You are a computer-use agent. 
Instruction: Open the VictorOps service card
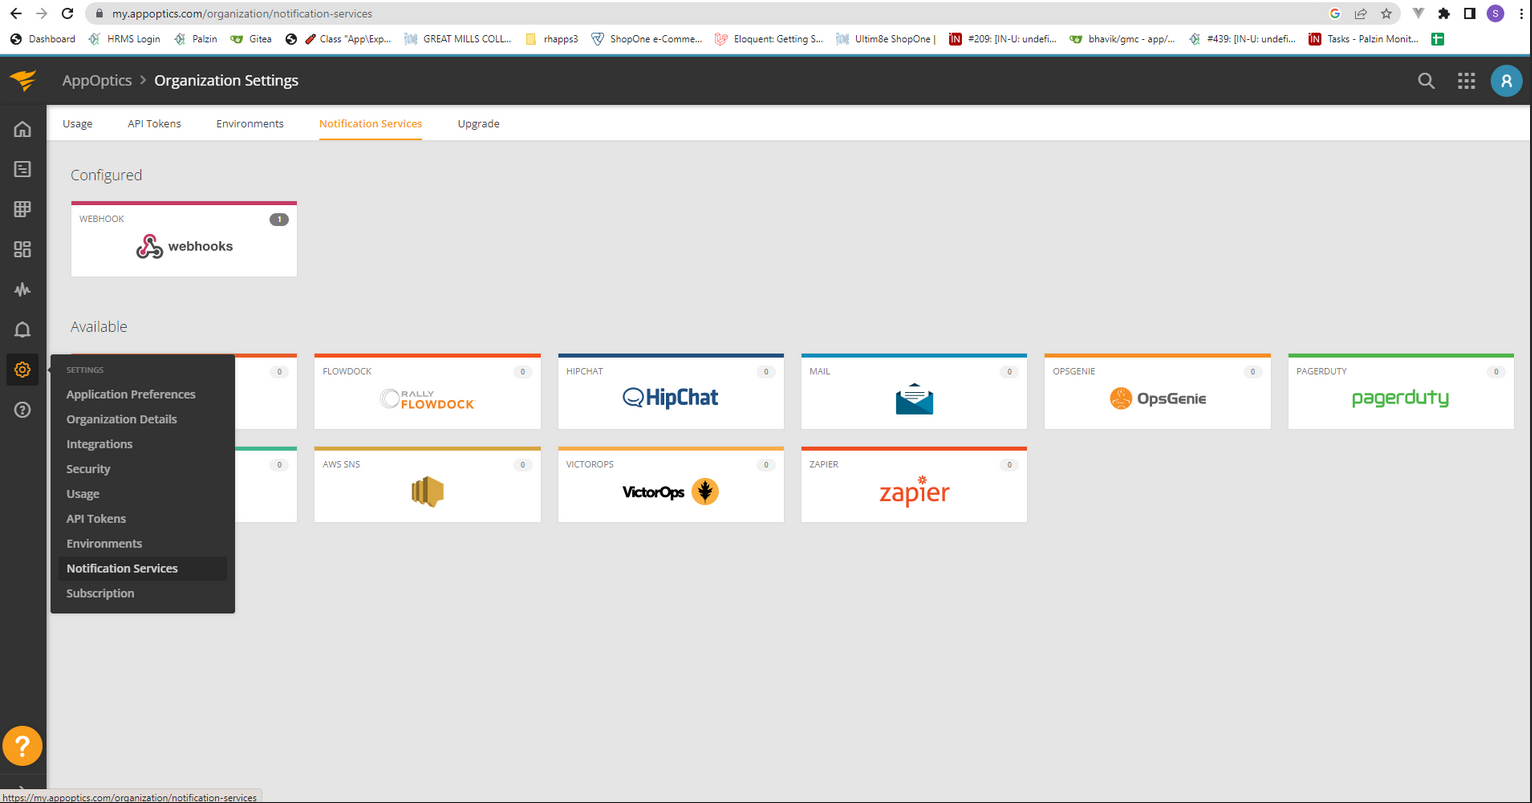point(671,485)
